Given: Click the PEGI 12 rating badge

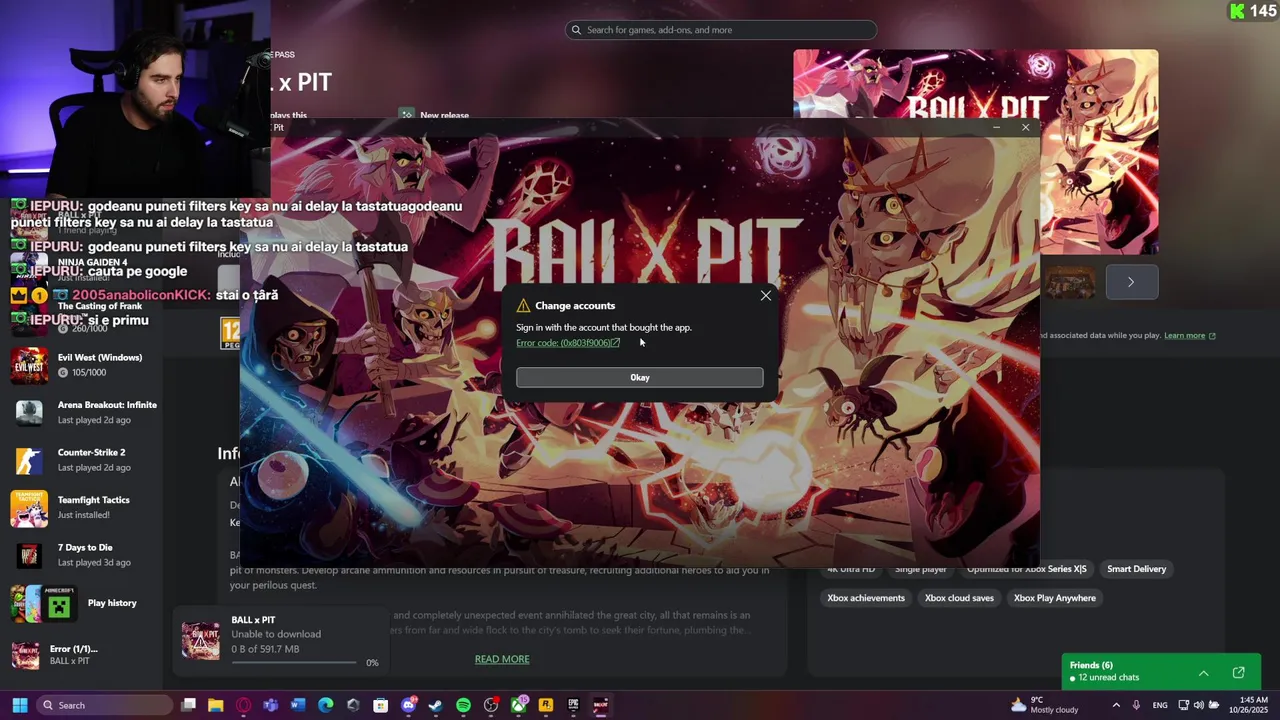Looking at the screenshot, I should 230,333.
